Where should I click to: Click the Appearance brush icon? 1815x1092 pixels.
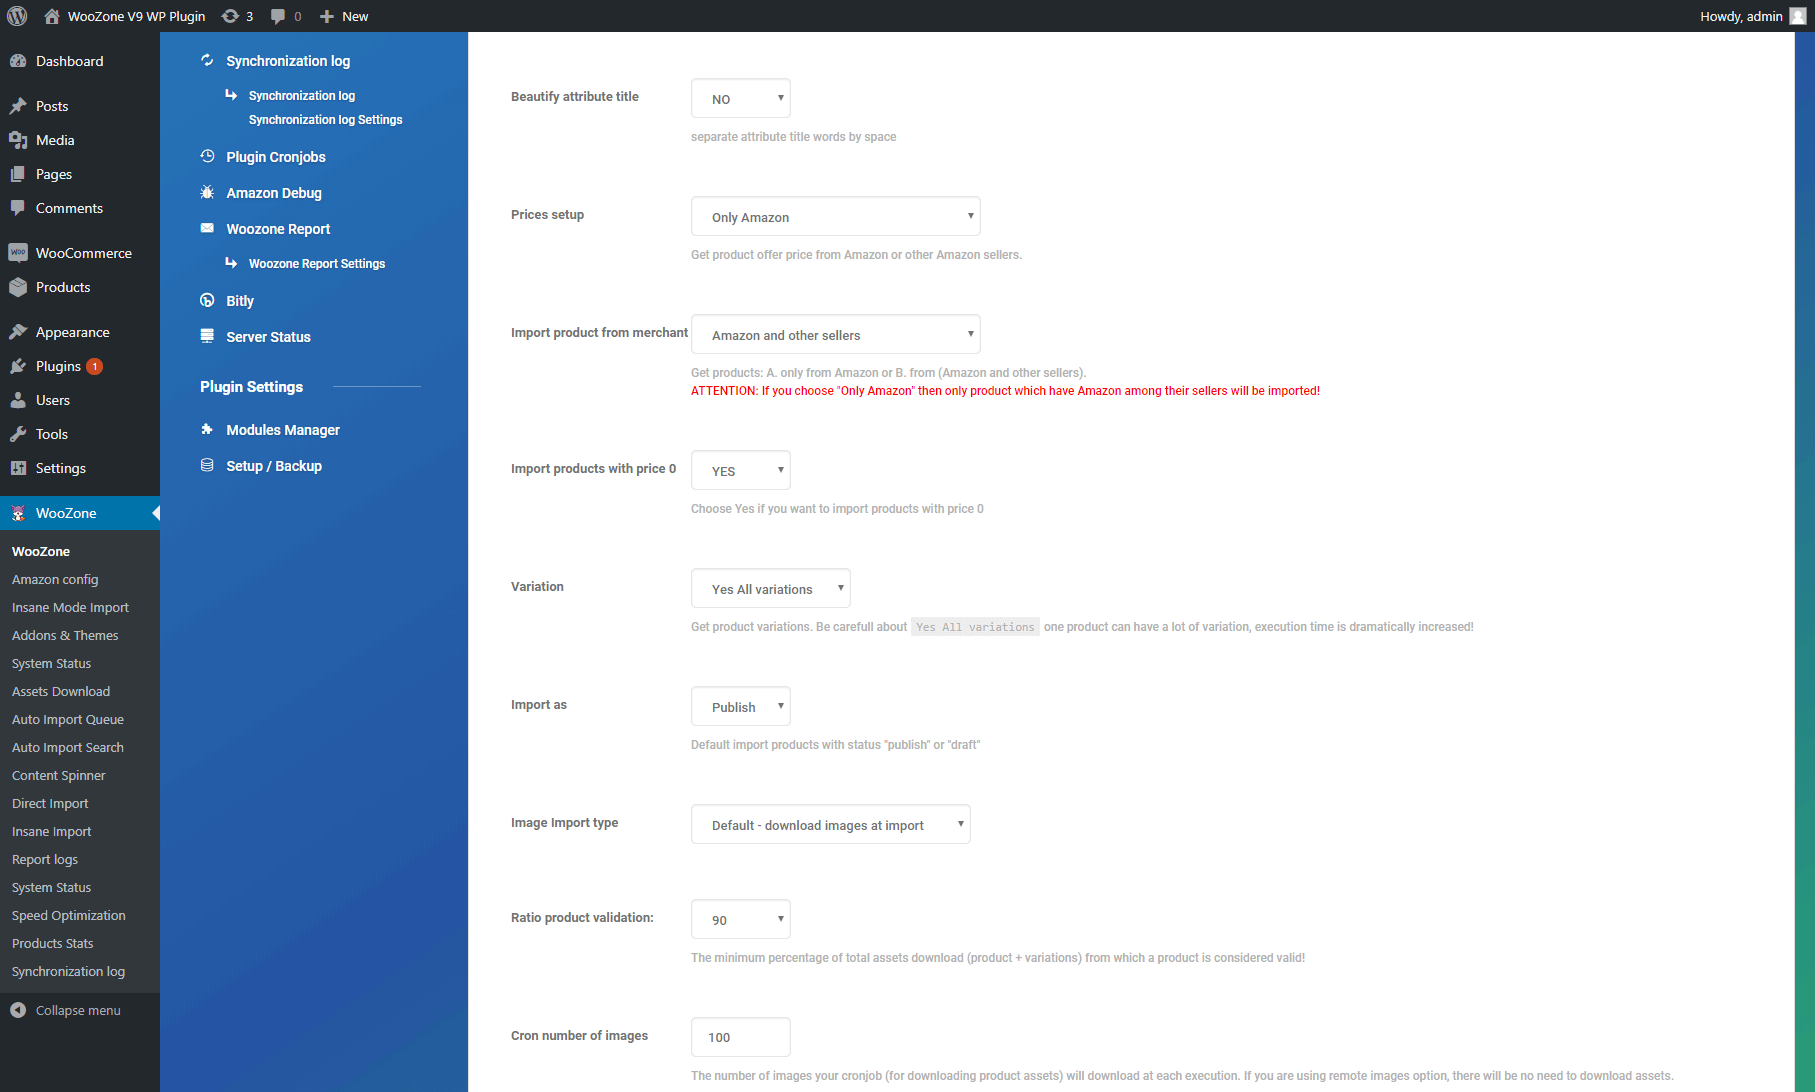(18, 332)
